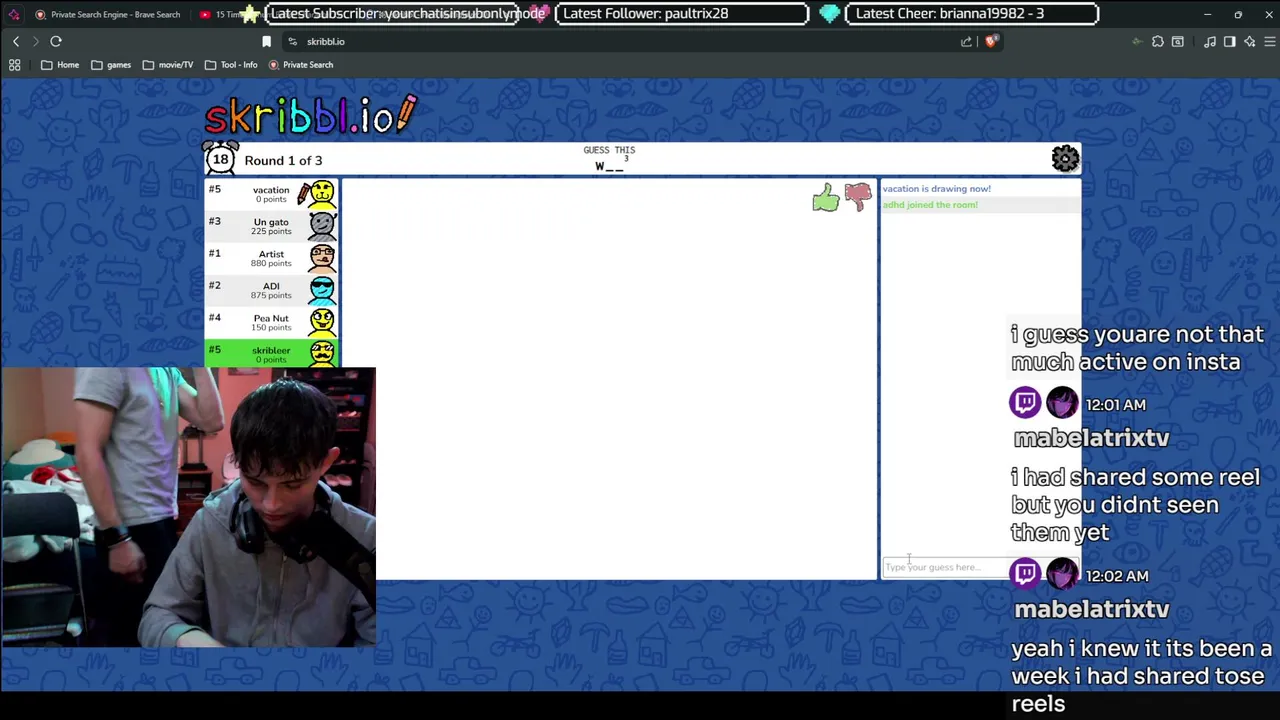Open the browser hamburger menu
The image size is (1280, 720).
(x=1270, y=41)
